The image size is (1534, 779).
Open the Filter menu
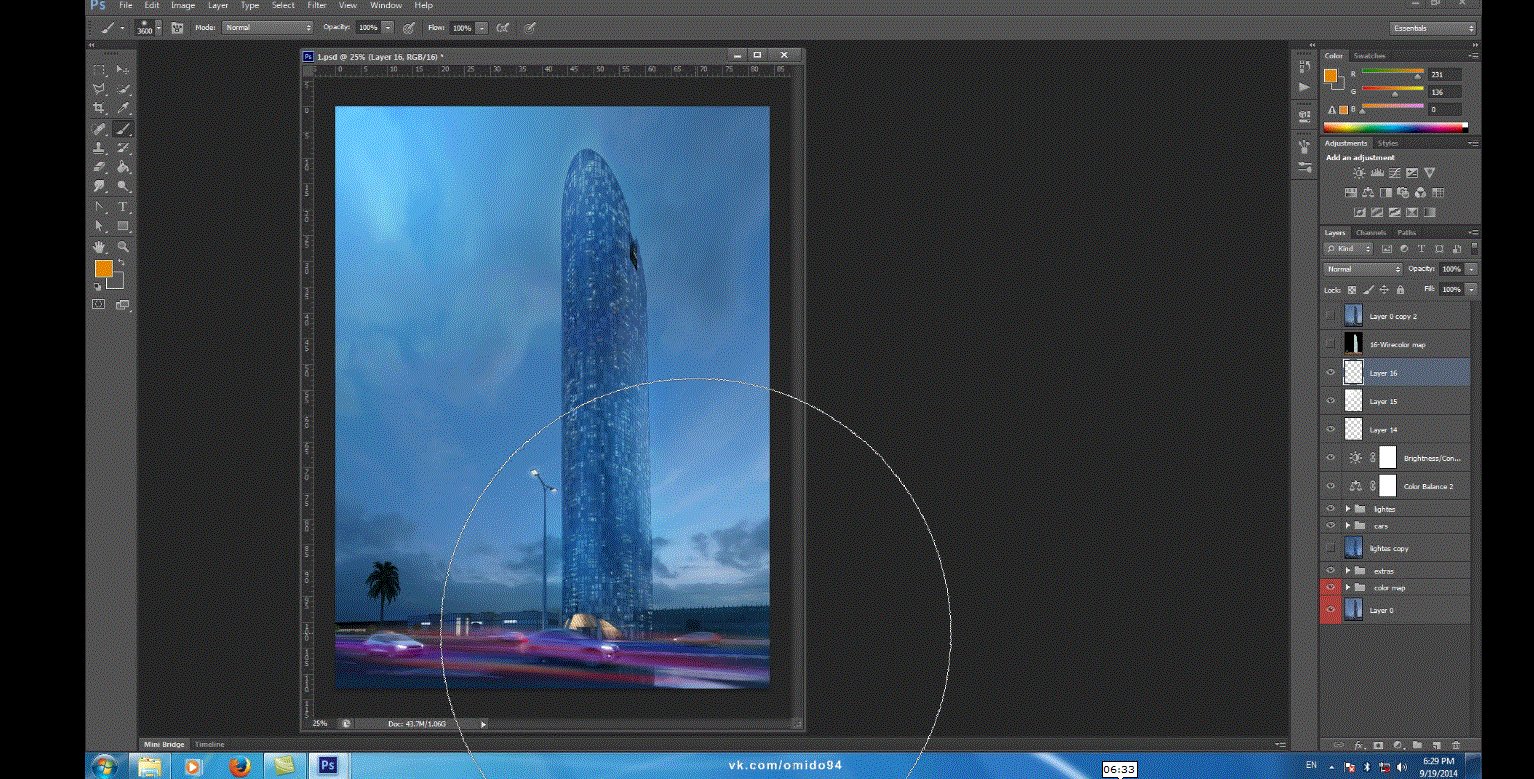[x=317, y=5]
